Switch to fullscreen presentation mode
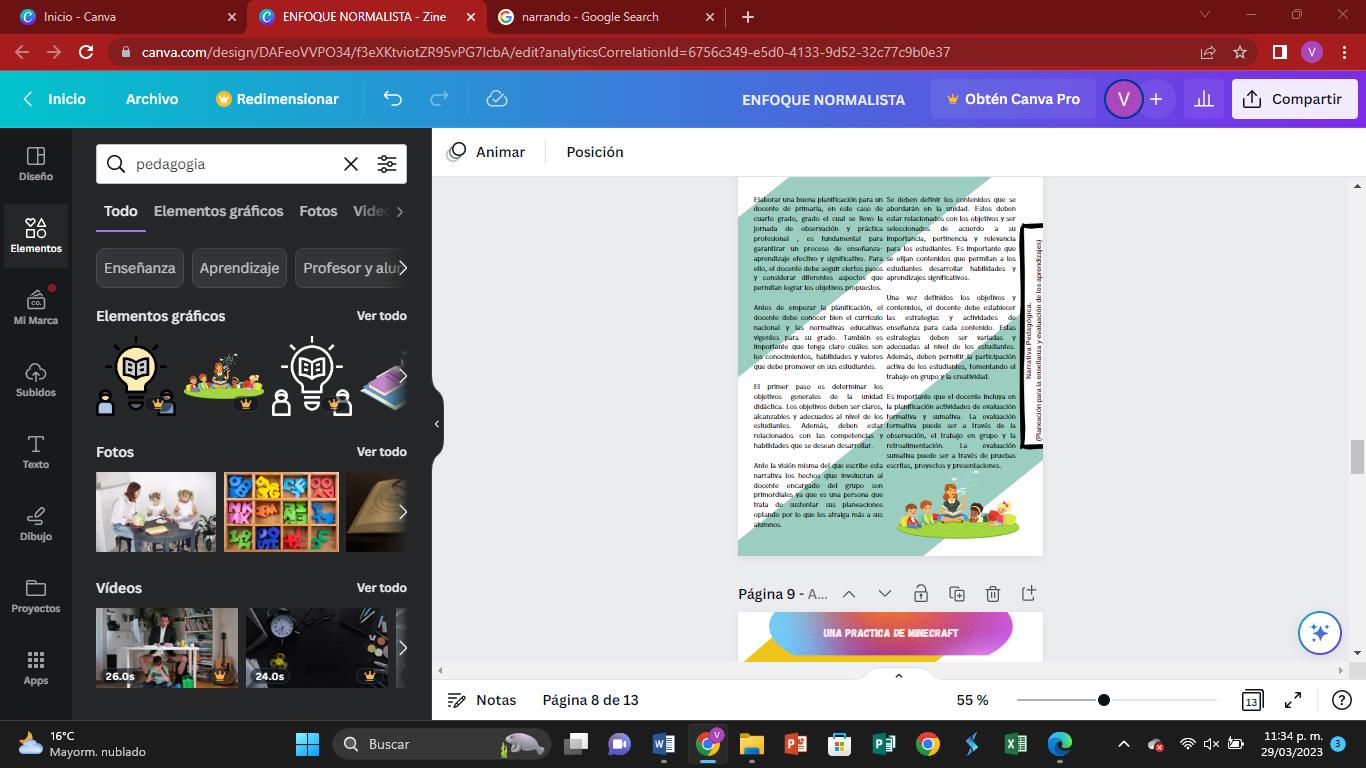The width and height of the screenshot is (1366, 768). [1293, 700]
